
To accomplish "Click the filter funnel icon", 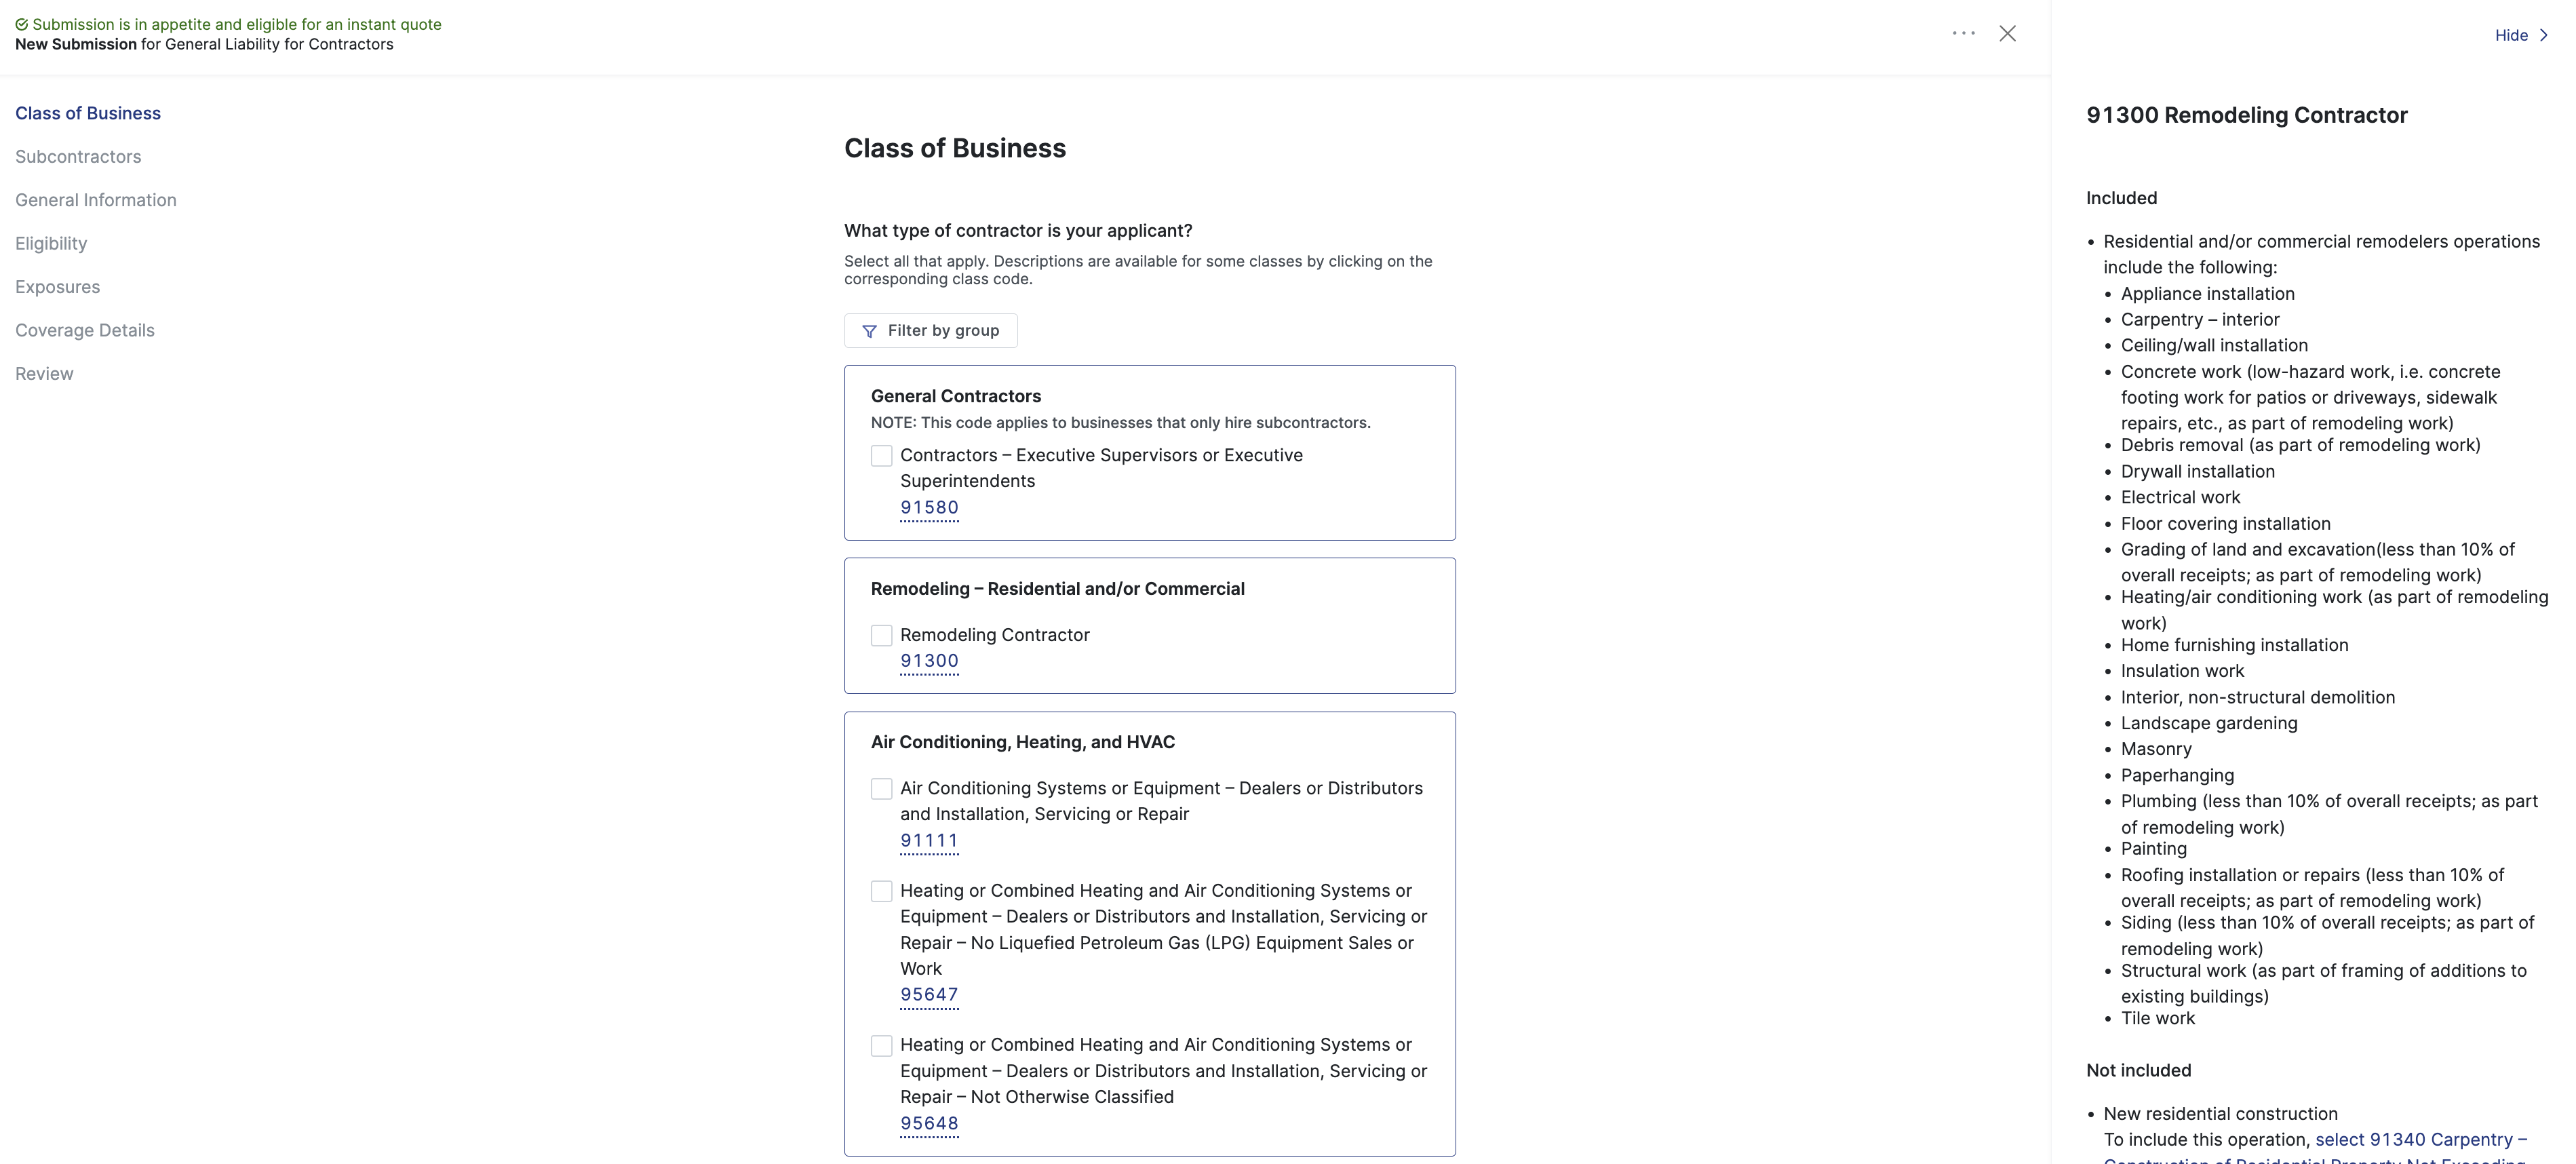I will [869, 331].
